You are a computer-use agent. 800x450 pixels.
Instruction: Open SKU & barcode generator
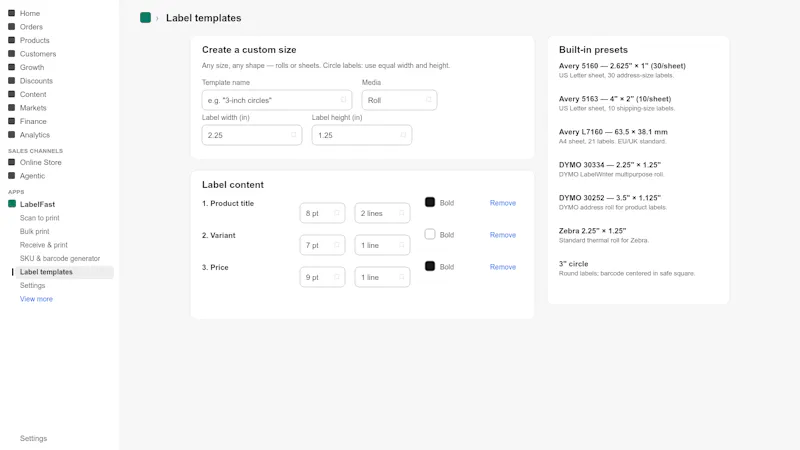coord(60,258)
